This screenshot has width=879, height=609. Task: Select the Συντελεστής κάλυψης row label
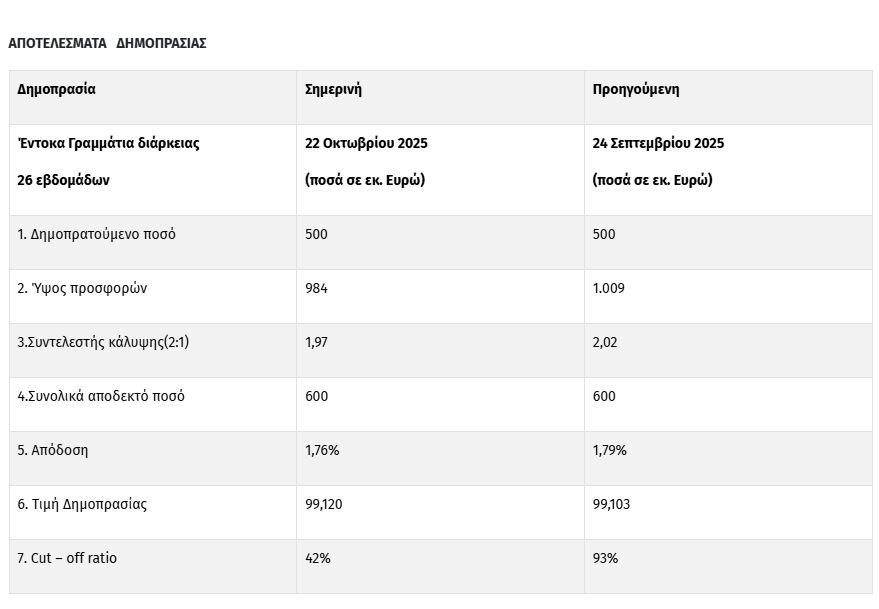[103, 342]
